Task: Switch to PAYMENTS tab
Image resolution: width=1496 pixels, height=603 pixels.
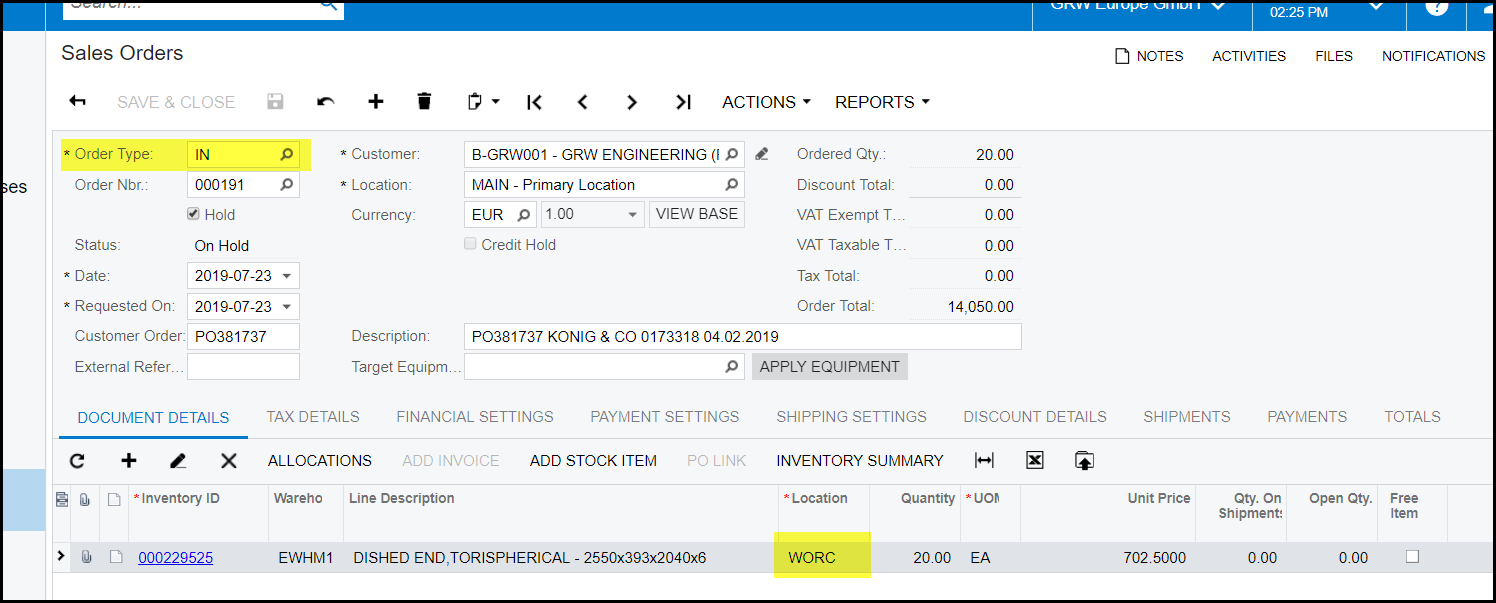Action: (x=1307, y=417)
